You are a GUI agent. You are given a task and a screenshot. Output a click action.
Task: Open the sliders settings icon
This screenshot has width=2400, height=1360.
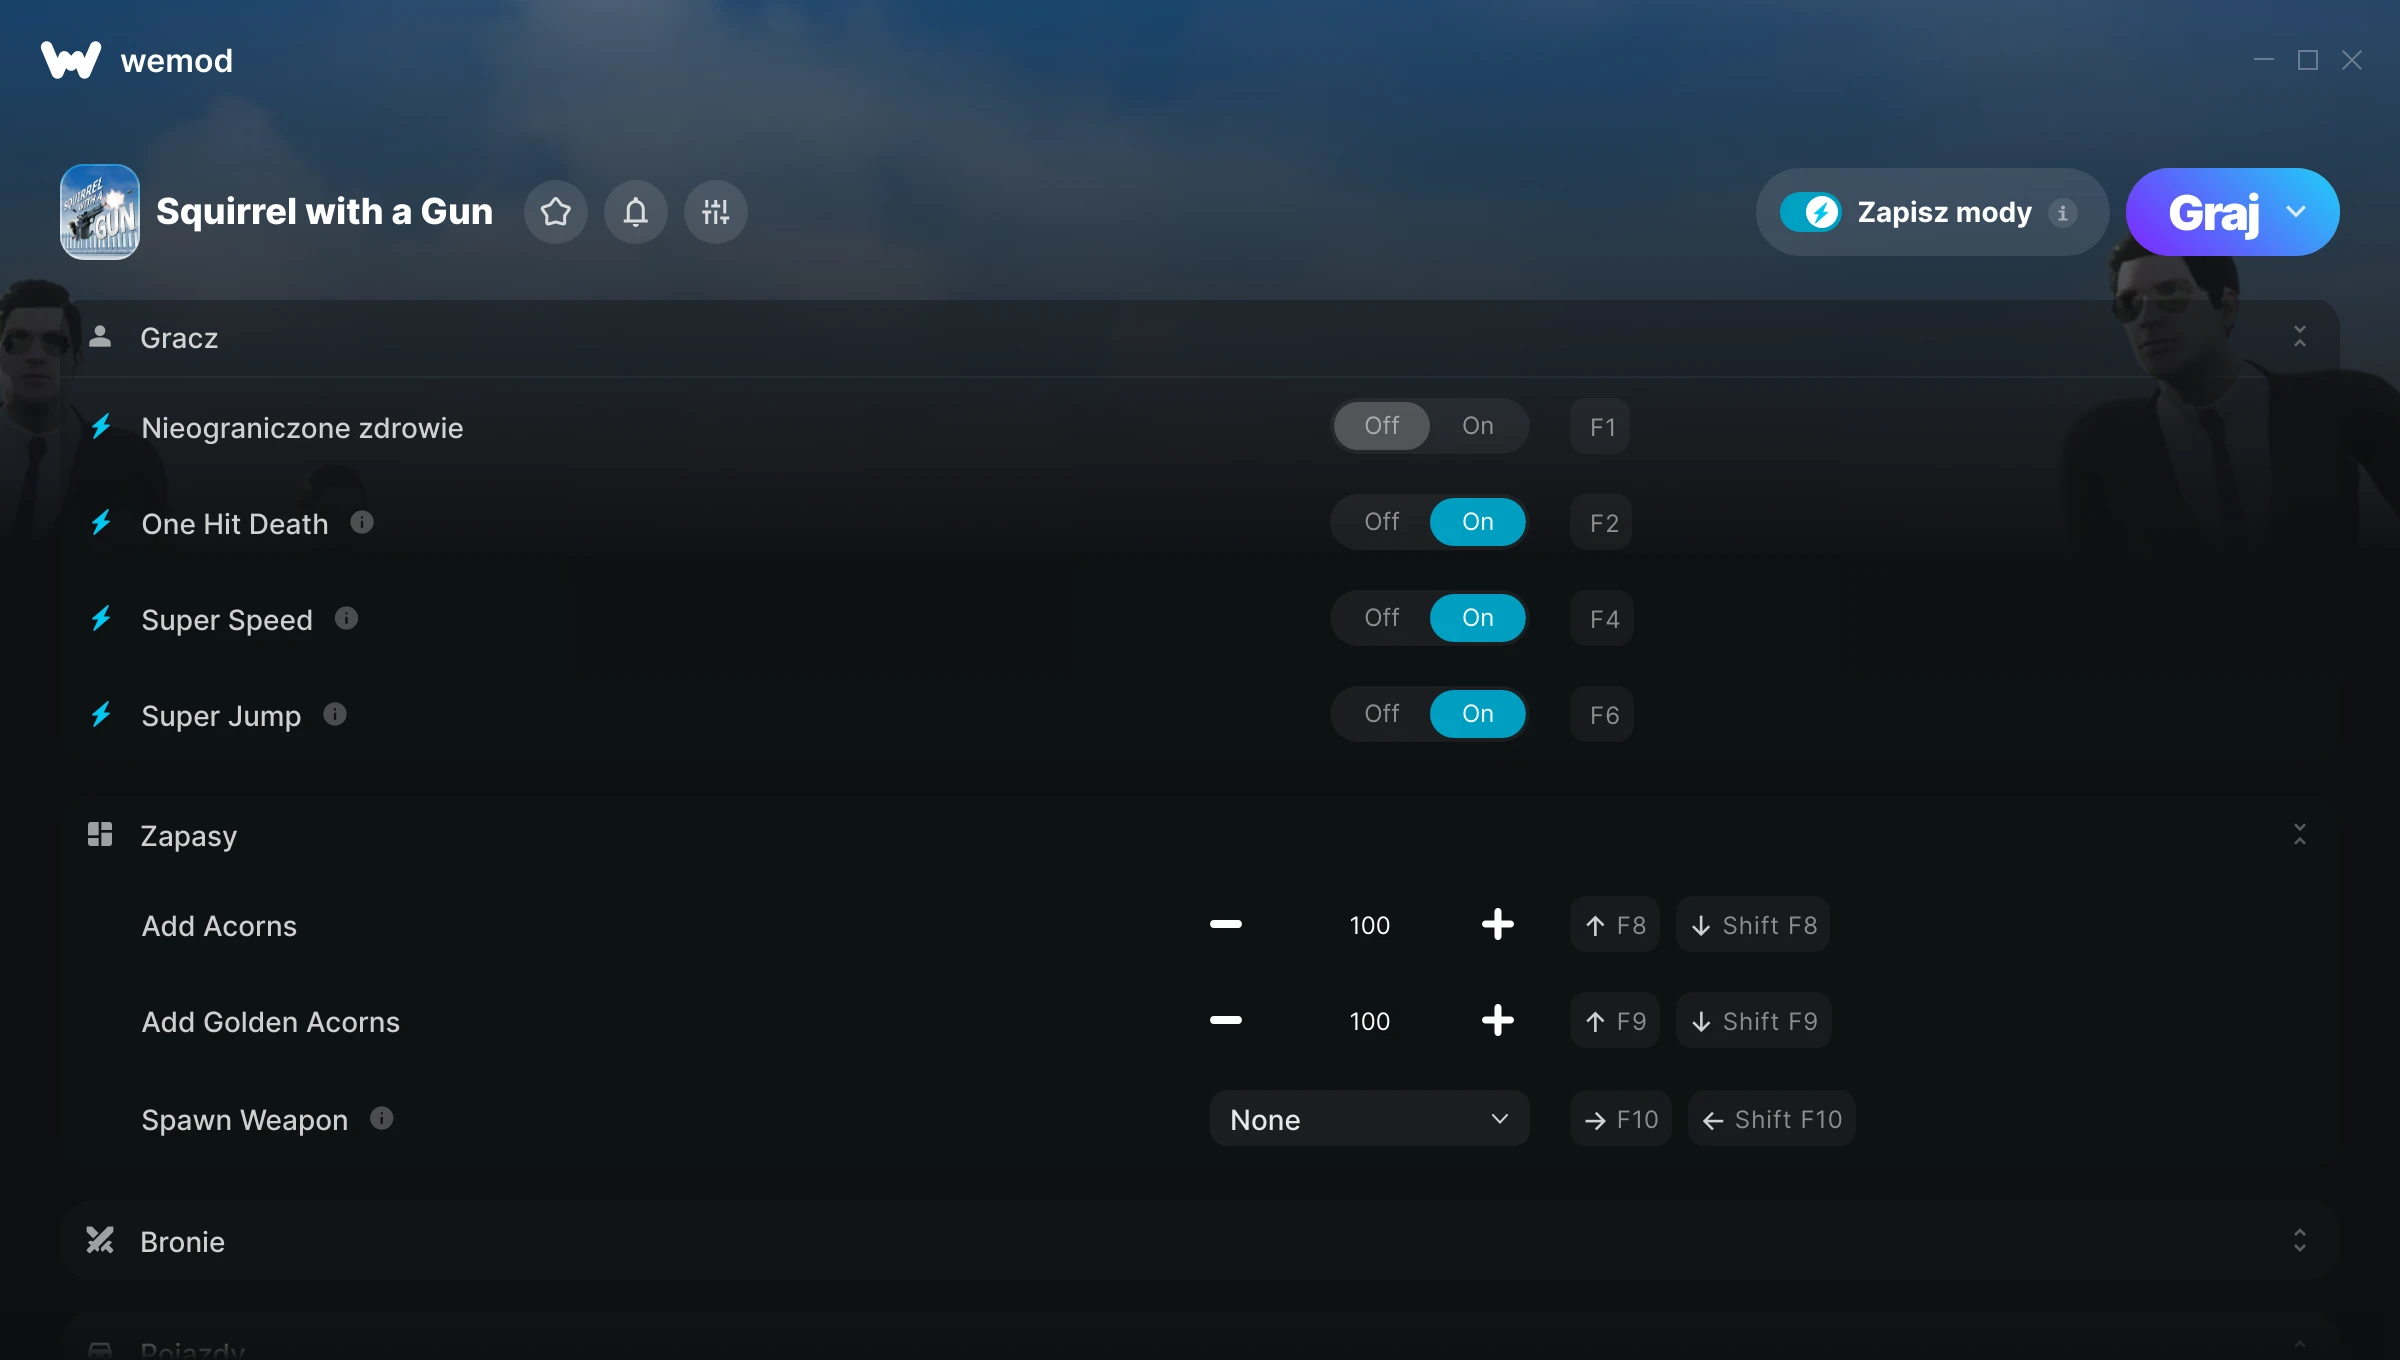716,212
